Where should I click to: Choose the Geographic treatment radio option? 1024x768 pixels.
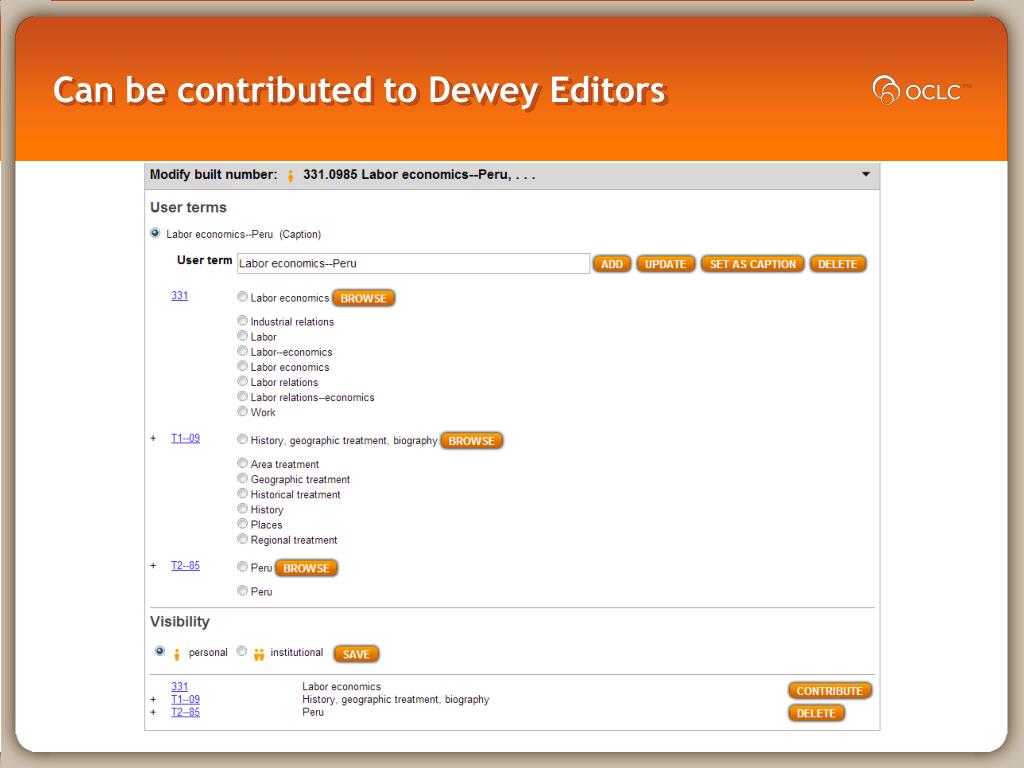tap(242, 478)
